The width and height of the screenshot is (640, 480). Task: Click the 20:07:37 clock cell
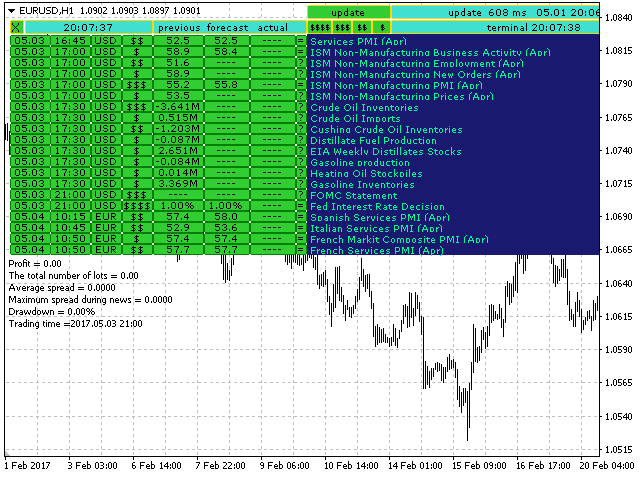click(x=88, y=27)
